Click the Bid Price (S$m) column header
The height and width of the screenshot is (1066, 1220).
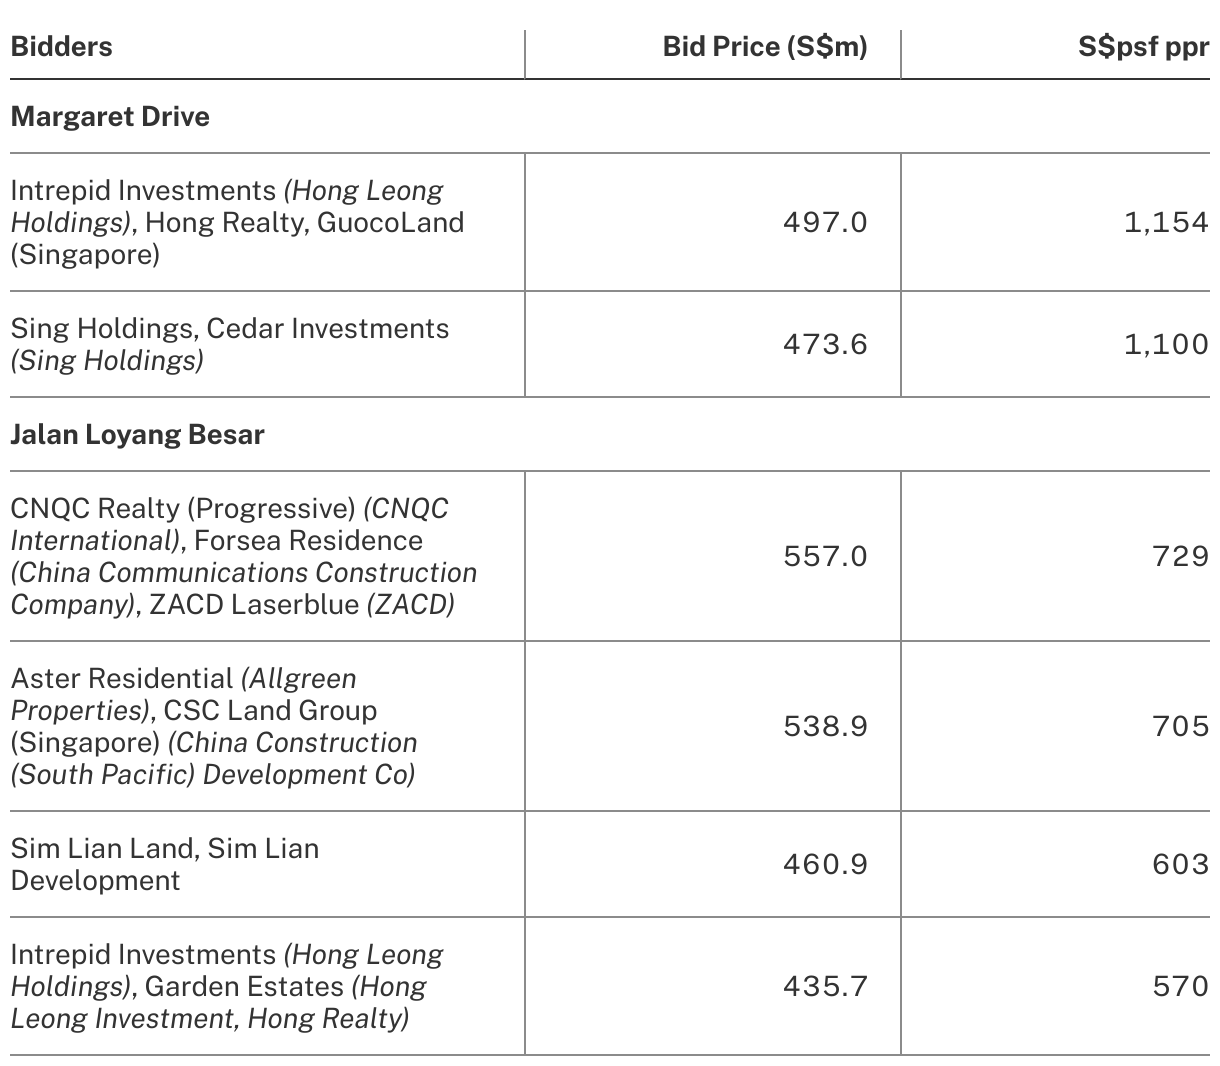point(765,47)
